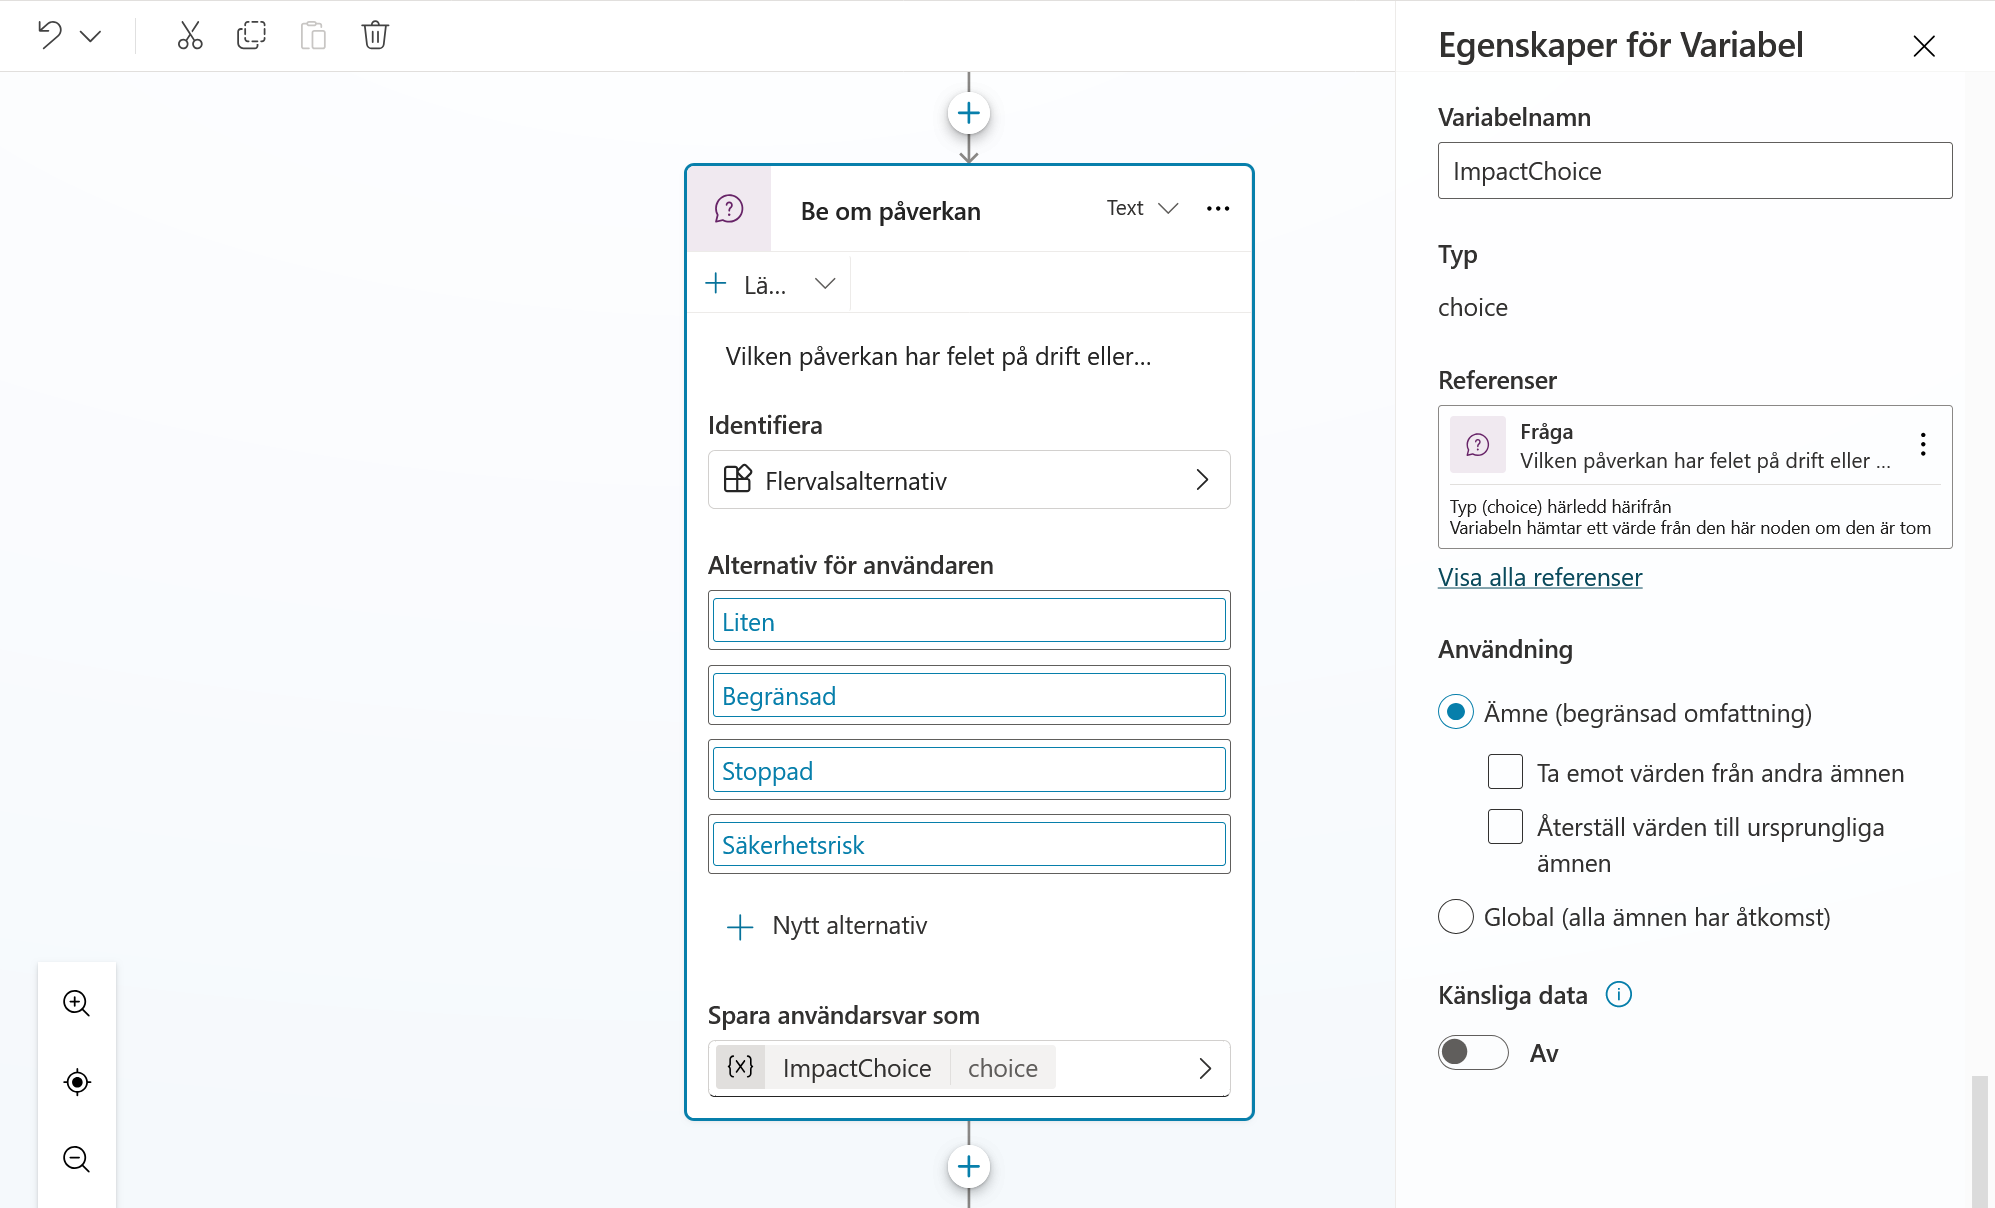Click the Känsliga data info icon
This screenshot has height=1208, width=1995.
[1618, 994]
